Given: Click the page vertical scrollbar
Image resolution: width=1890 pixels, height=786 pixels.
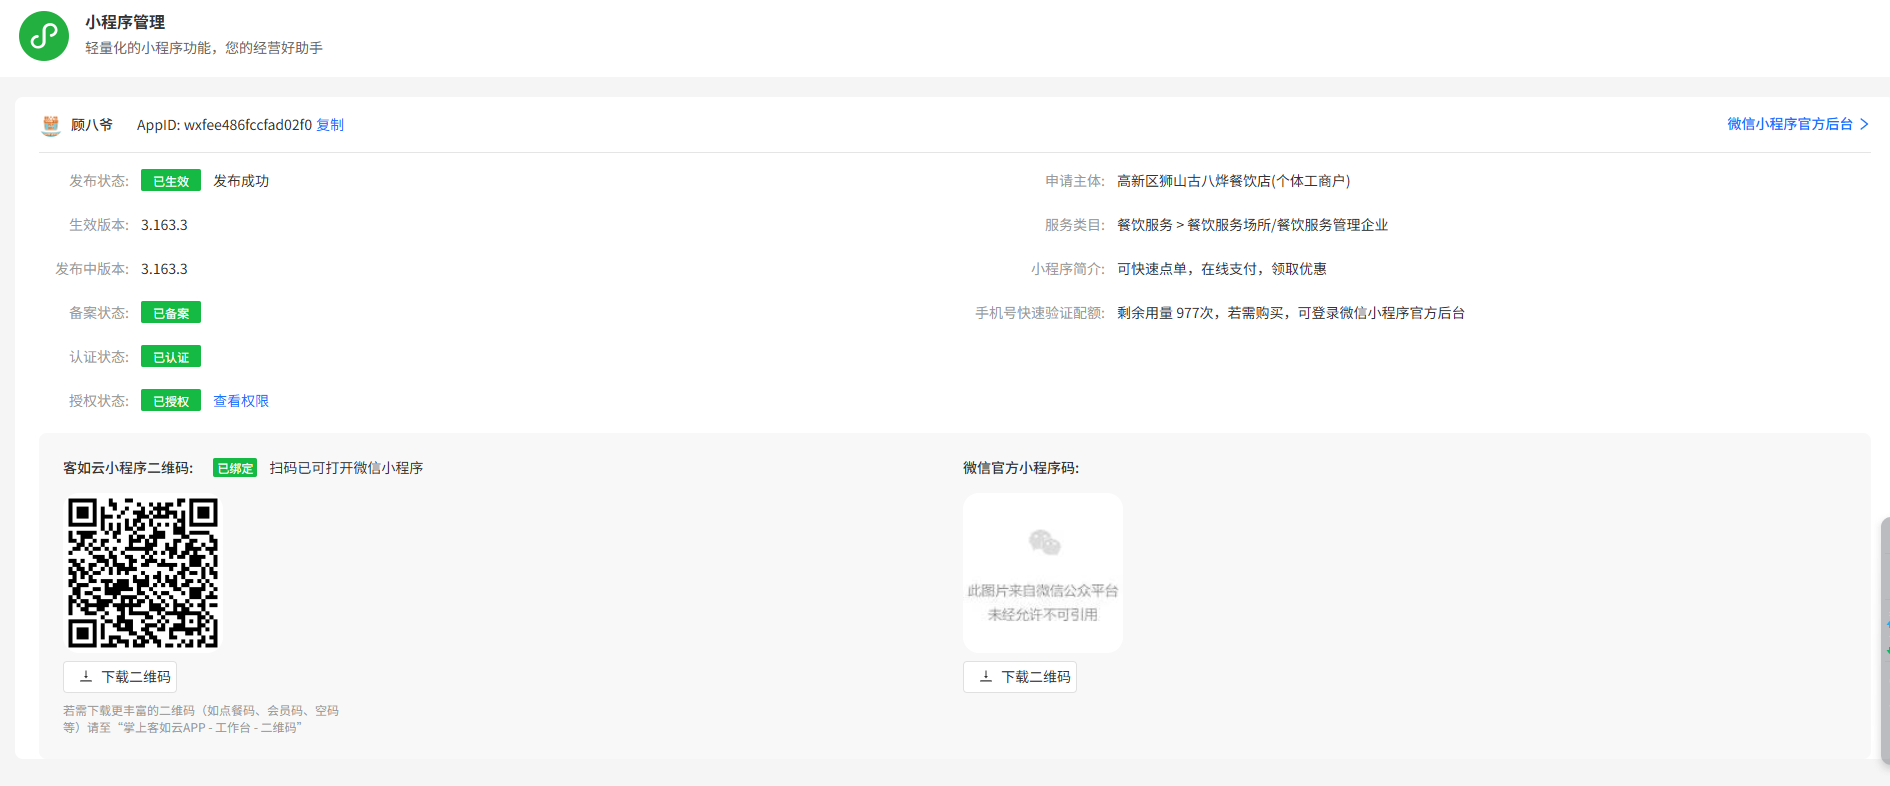Looking at the screenshot, I should (1885, 640).
